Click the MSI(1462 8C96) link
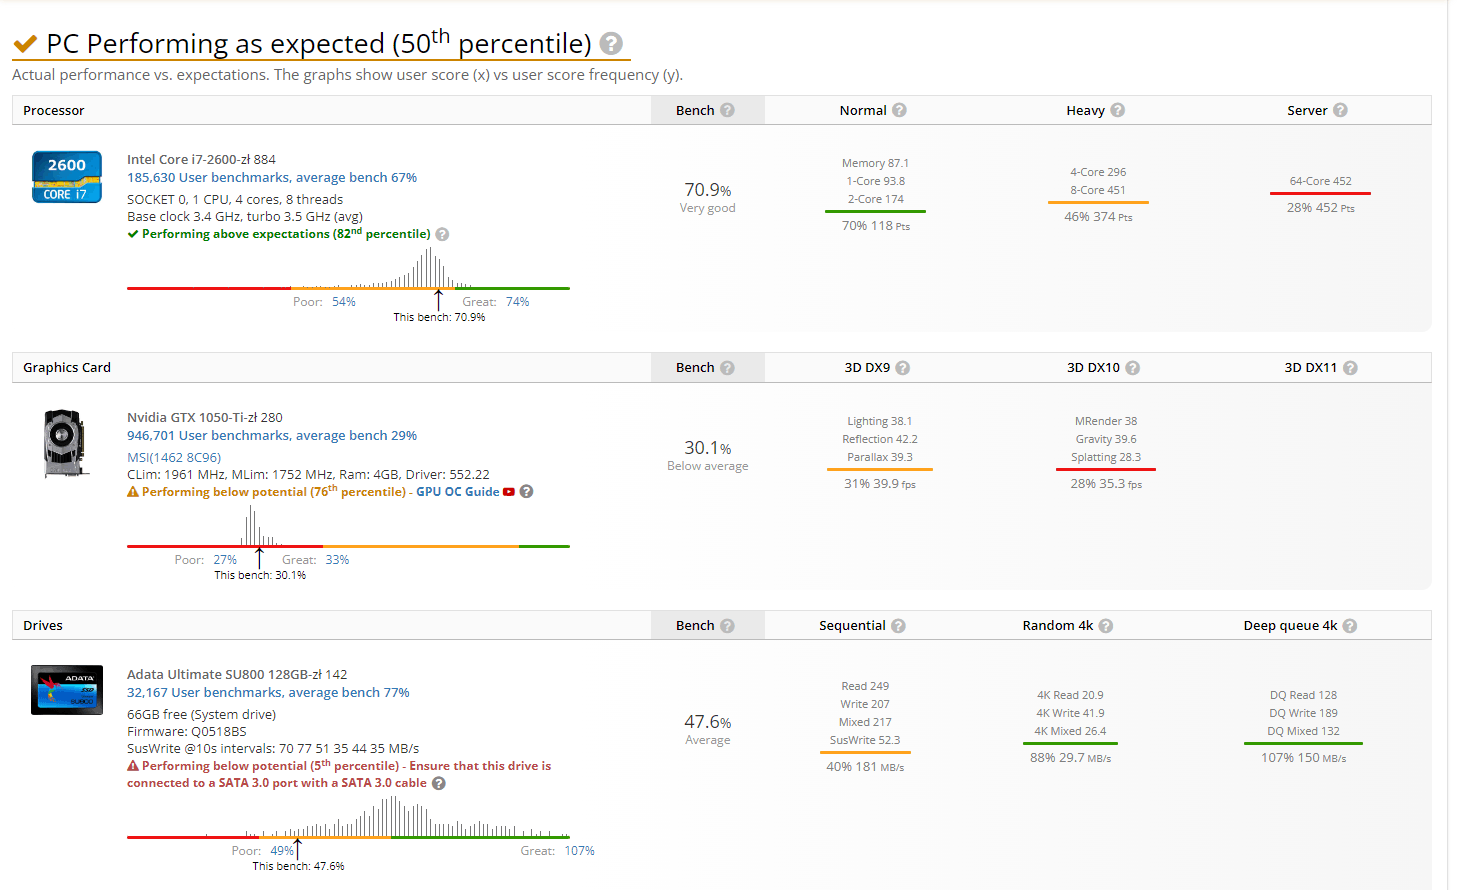Screen dimensions: 1472x890 pyautogui.click(x=174, y=457)
